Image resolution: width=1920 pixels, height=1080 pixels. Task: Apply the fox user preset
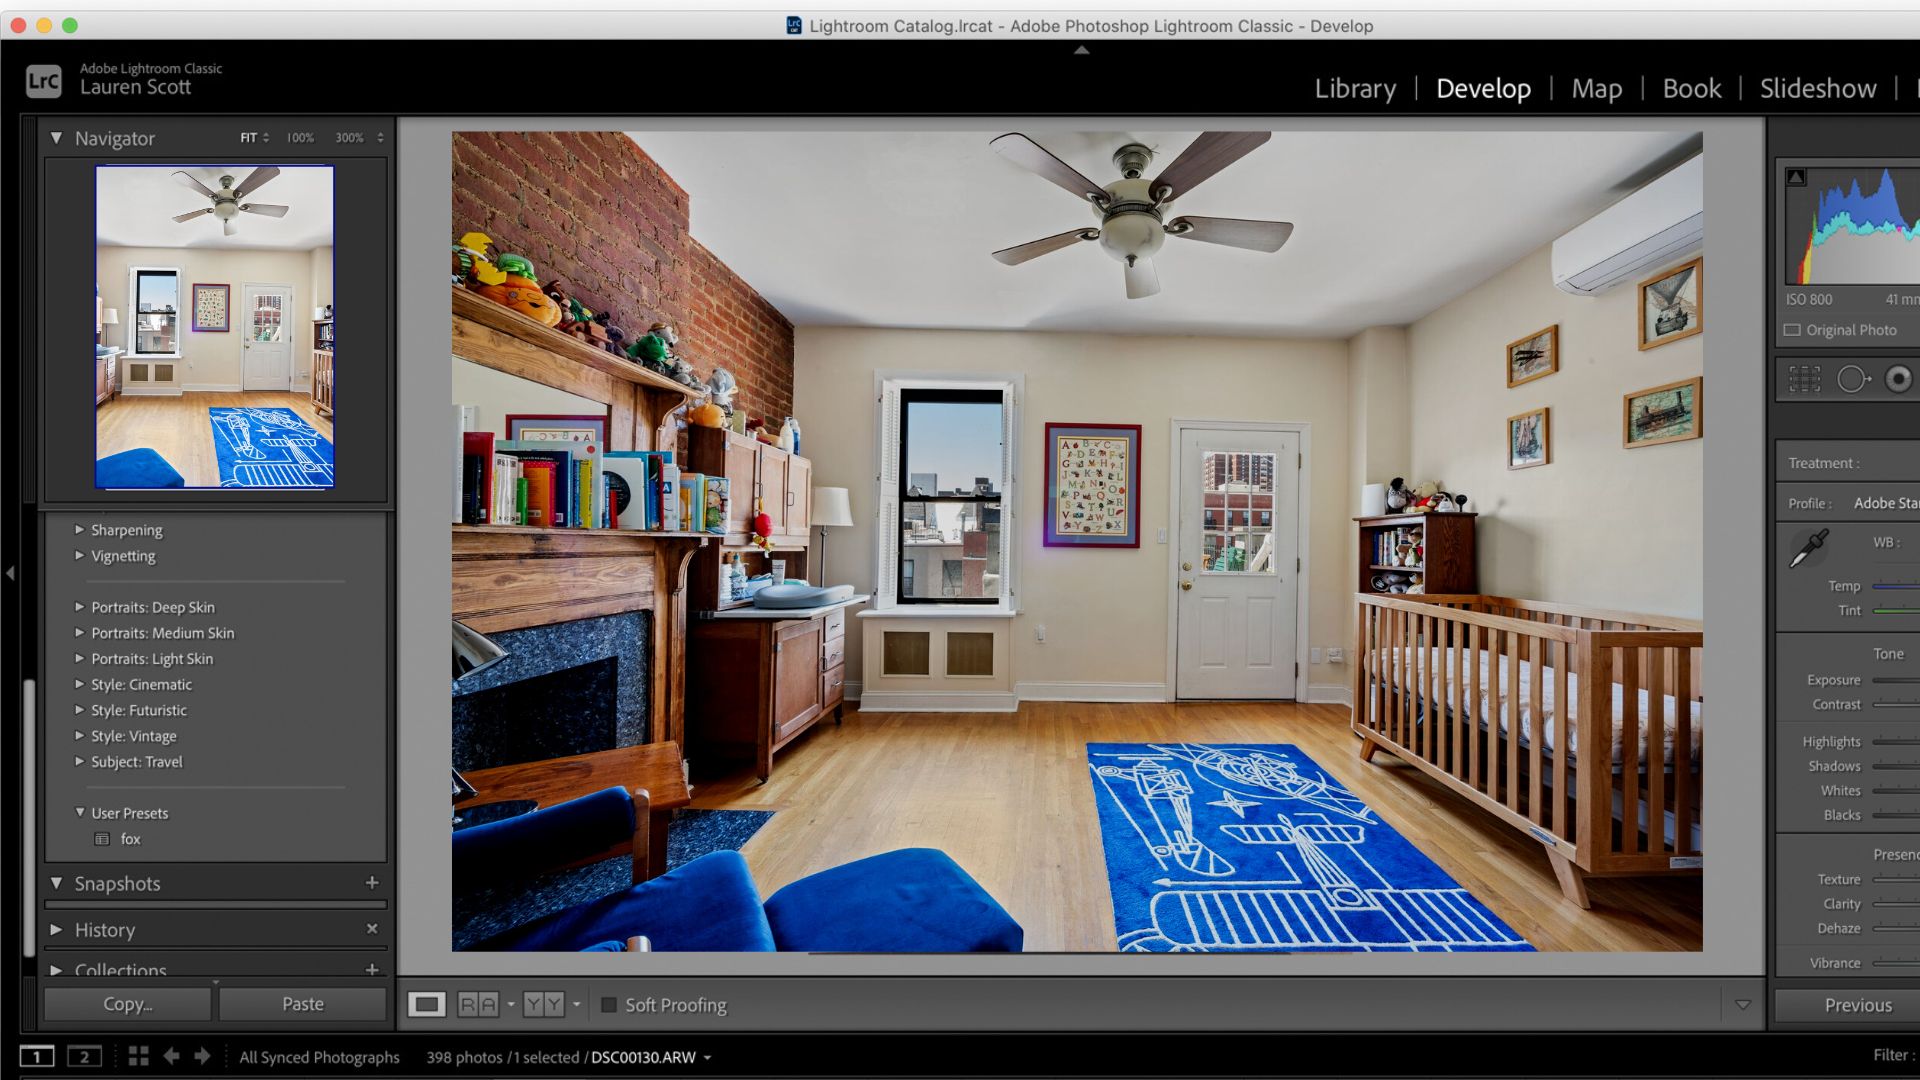click(130, 839)
